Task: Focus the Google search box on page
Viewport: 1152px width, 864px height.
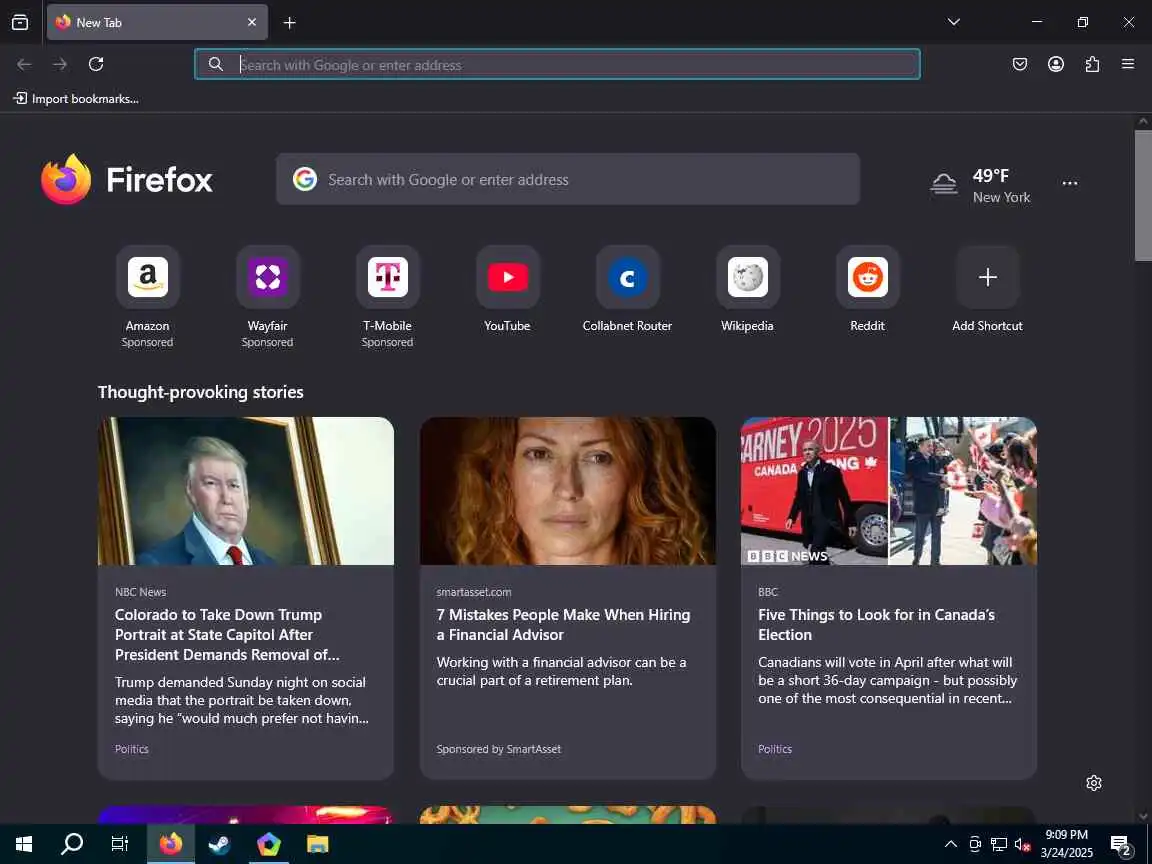Action: tap(568, 179)
